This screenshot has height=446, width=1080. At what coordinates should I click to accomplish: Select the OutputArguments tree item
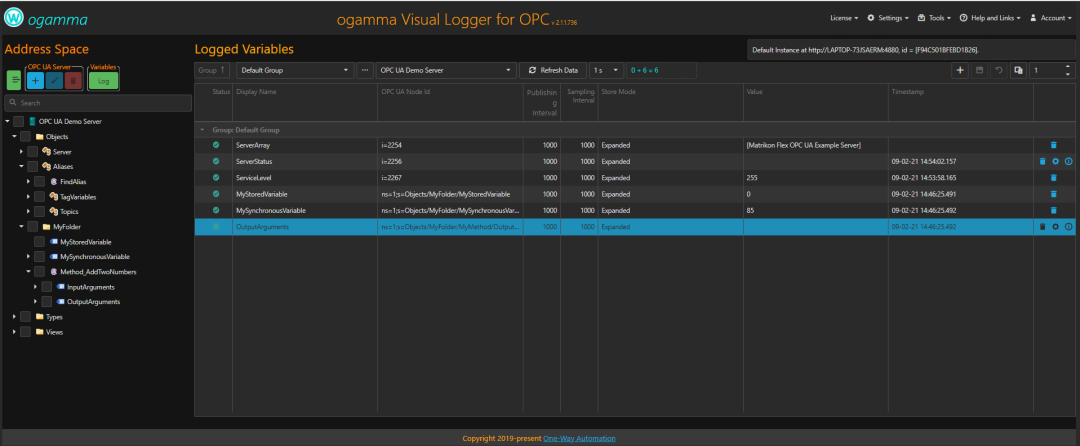(94, 301)
